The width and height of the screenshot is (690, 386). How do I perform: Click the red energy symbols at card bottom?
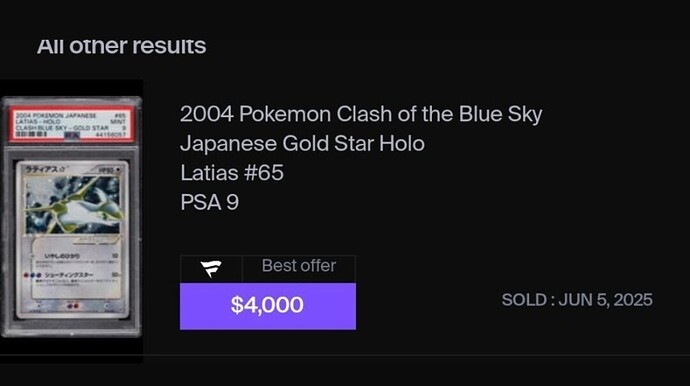pyautogui.click(x=73, y=306)
